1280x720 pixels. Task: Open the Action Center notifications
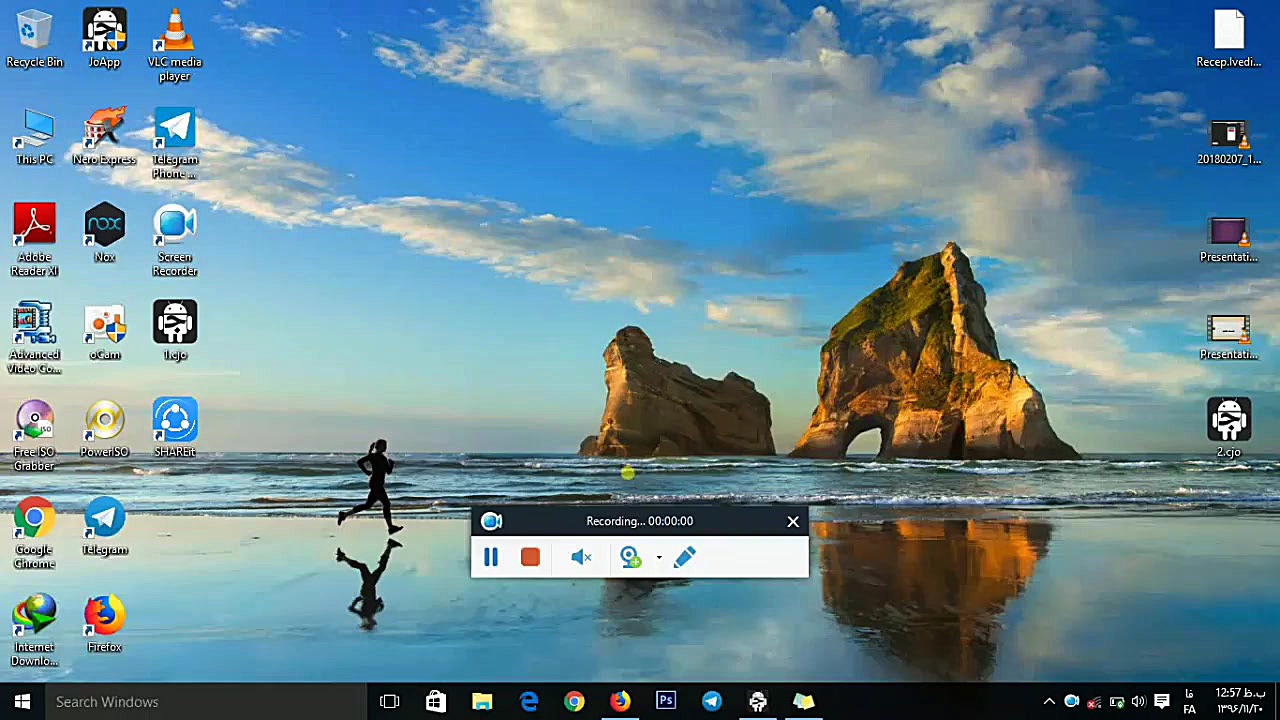1162,702
